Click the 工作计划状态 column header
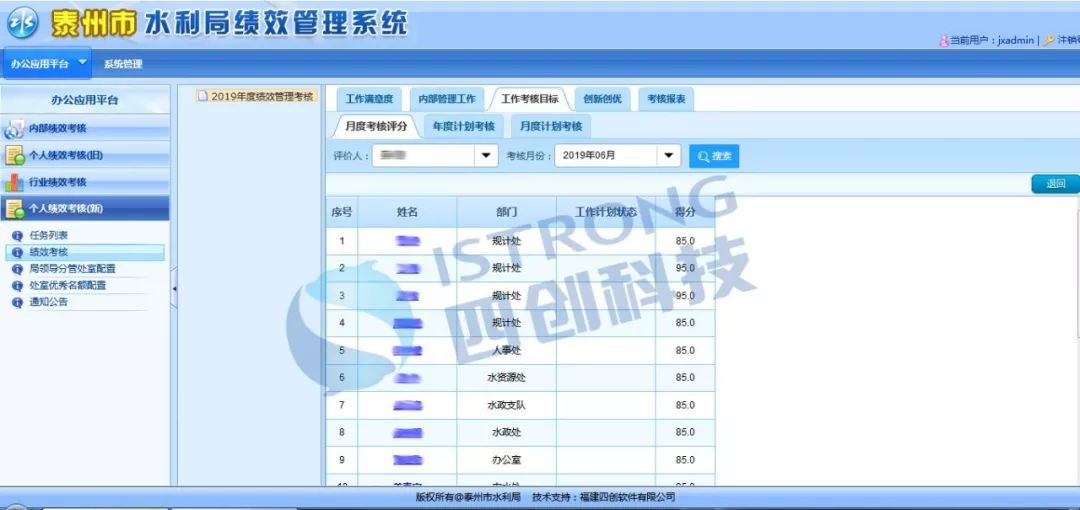The width and height of the screenshot is (1080, 510). [605, 212]
